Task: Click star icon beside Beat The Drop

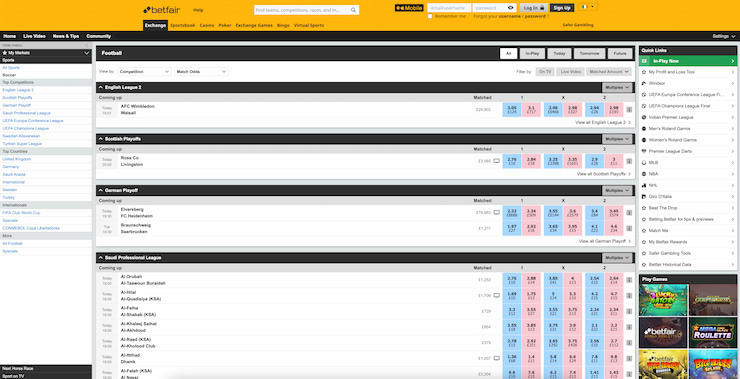Action: pos(644,208)
